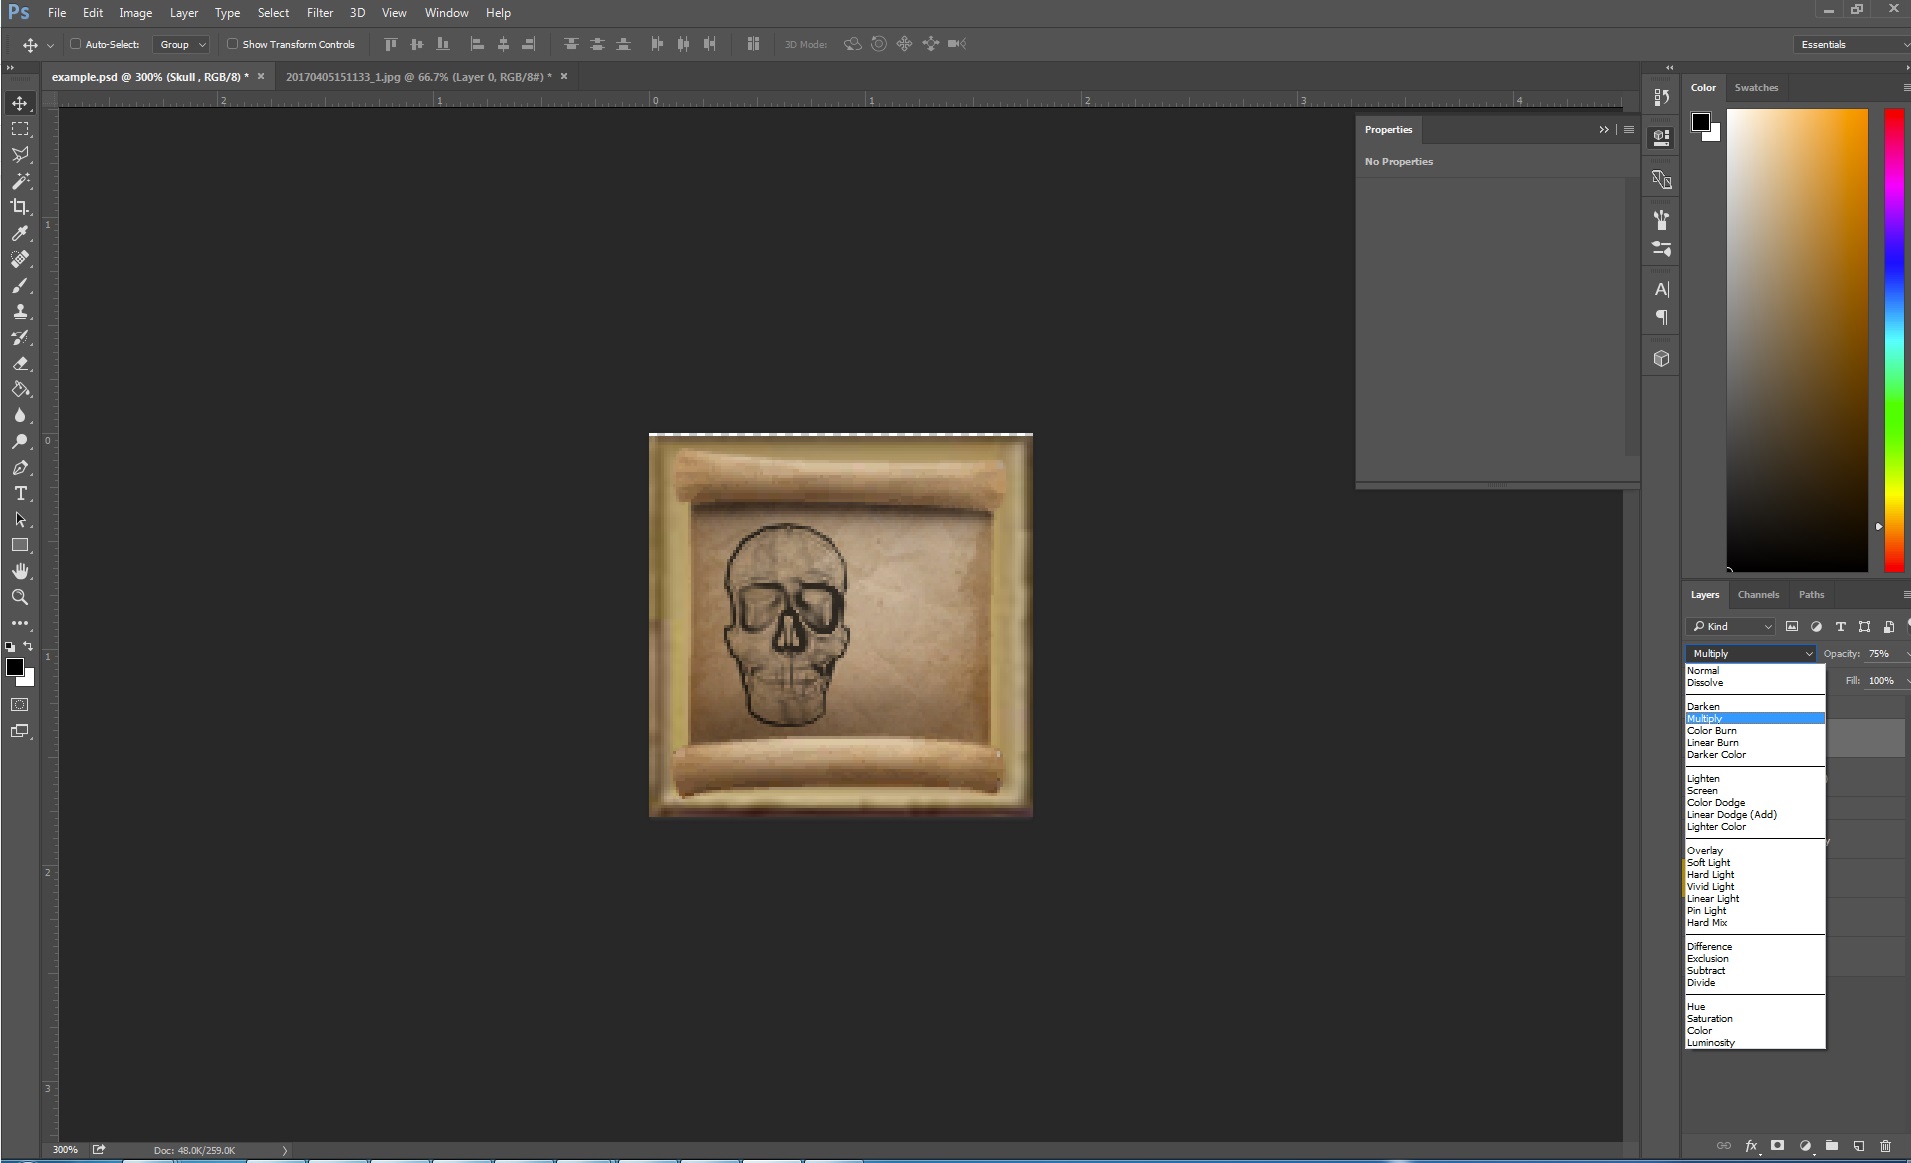Click the layer Opacity 75% field
Image resolution: width=1911 pixels, height=1163 pixels.
(1880, 654)
